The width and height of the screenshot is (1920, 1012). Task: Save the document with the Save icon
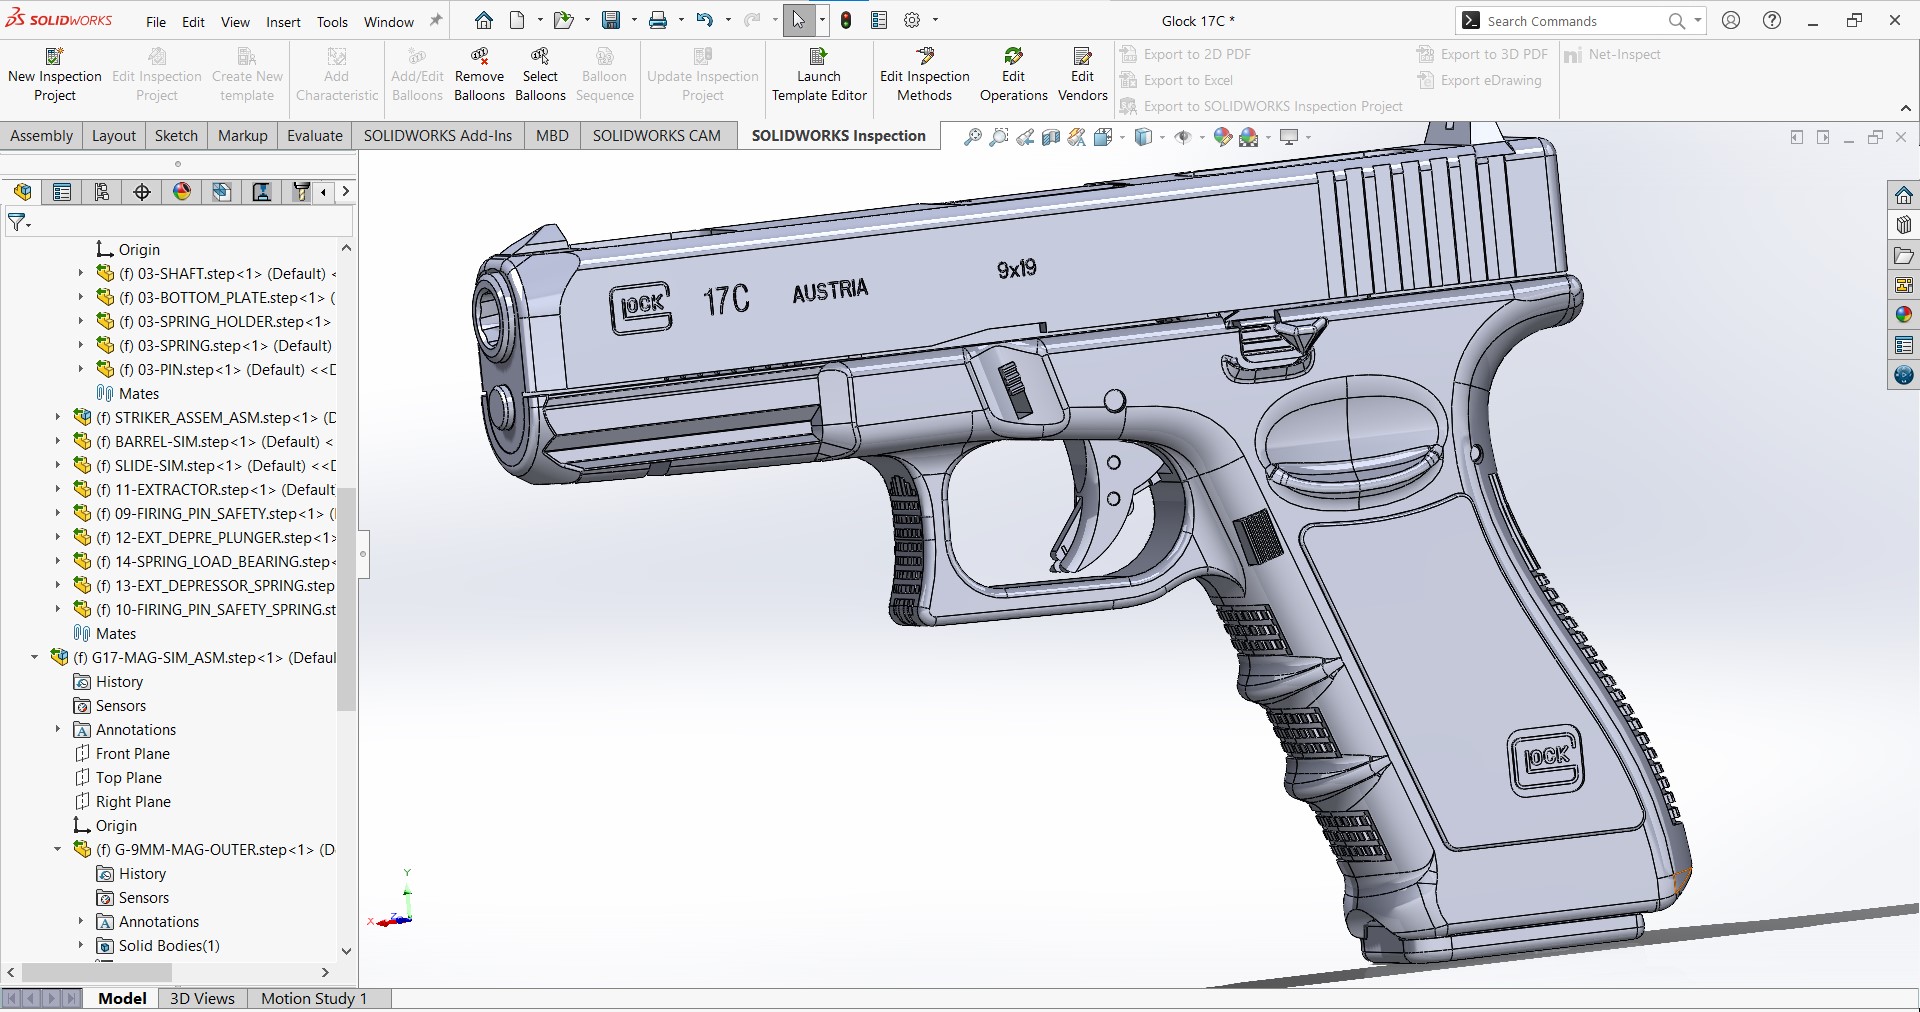[x=611, y=20]
